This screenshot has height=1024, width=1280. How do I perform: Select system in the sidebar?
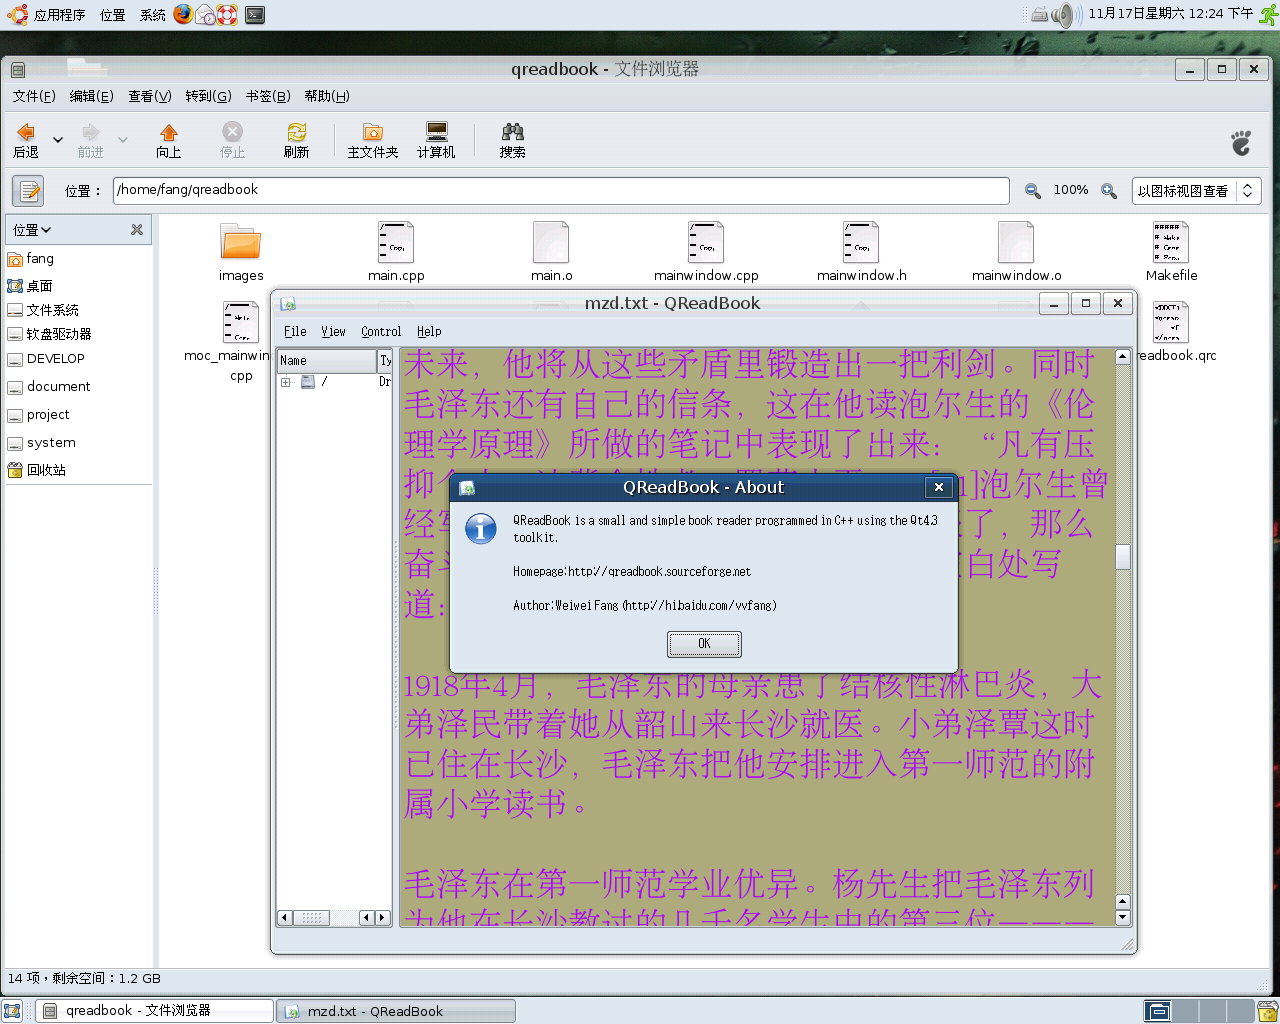tap(42, 443)
